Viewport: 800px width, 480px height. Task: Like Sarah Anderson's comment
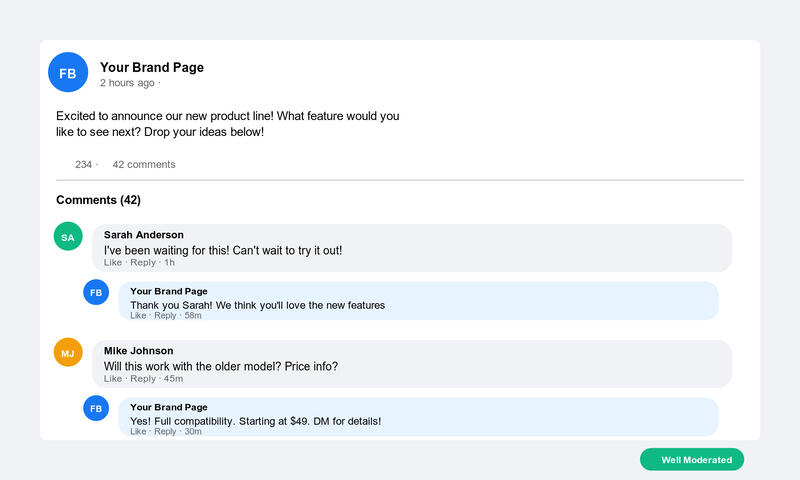(x=112, y=263)
